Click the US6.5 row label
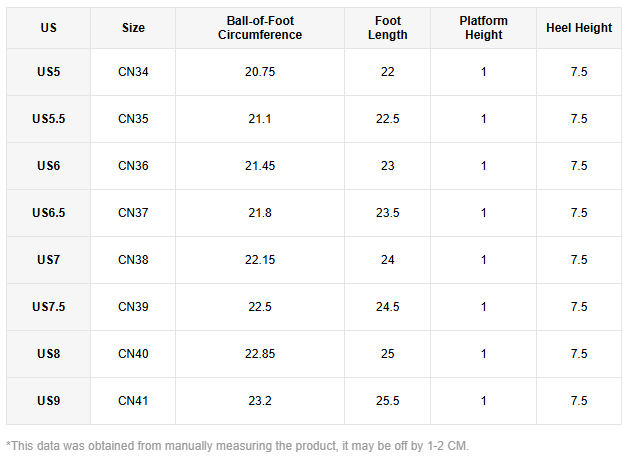Image resolution: width=627 pixels, height=462 pixels. tap(48, 213)
